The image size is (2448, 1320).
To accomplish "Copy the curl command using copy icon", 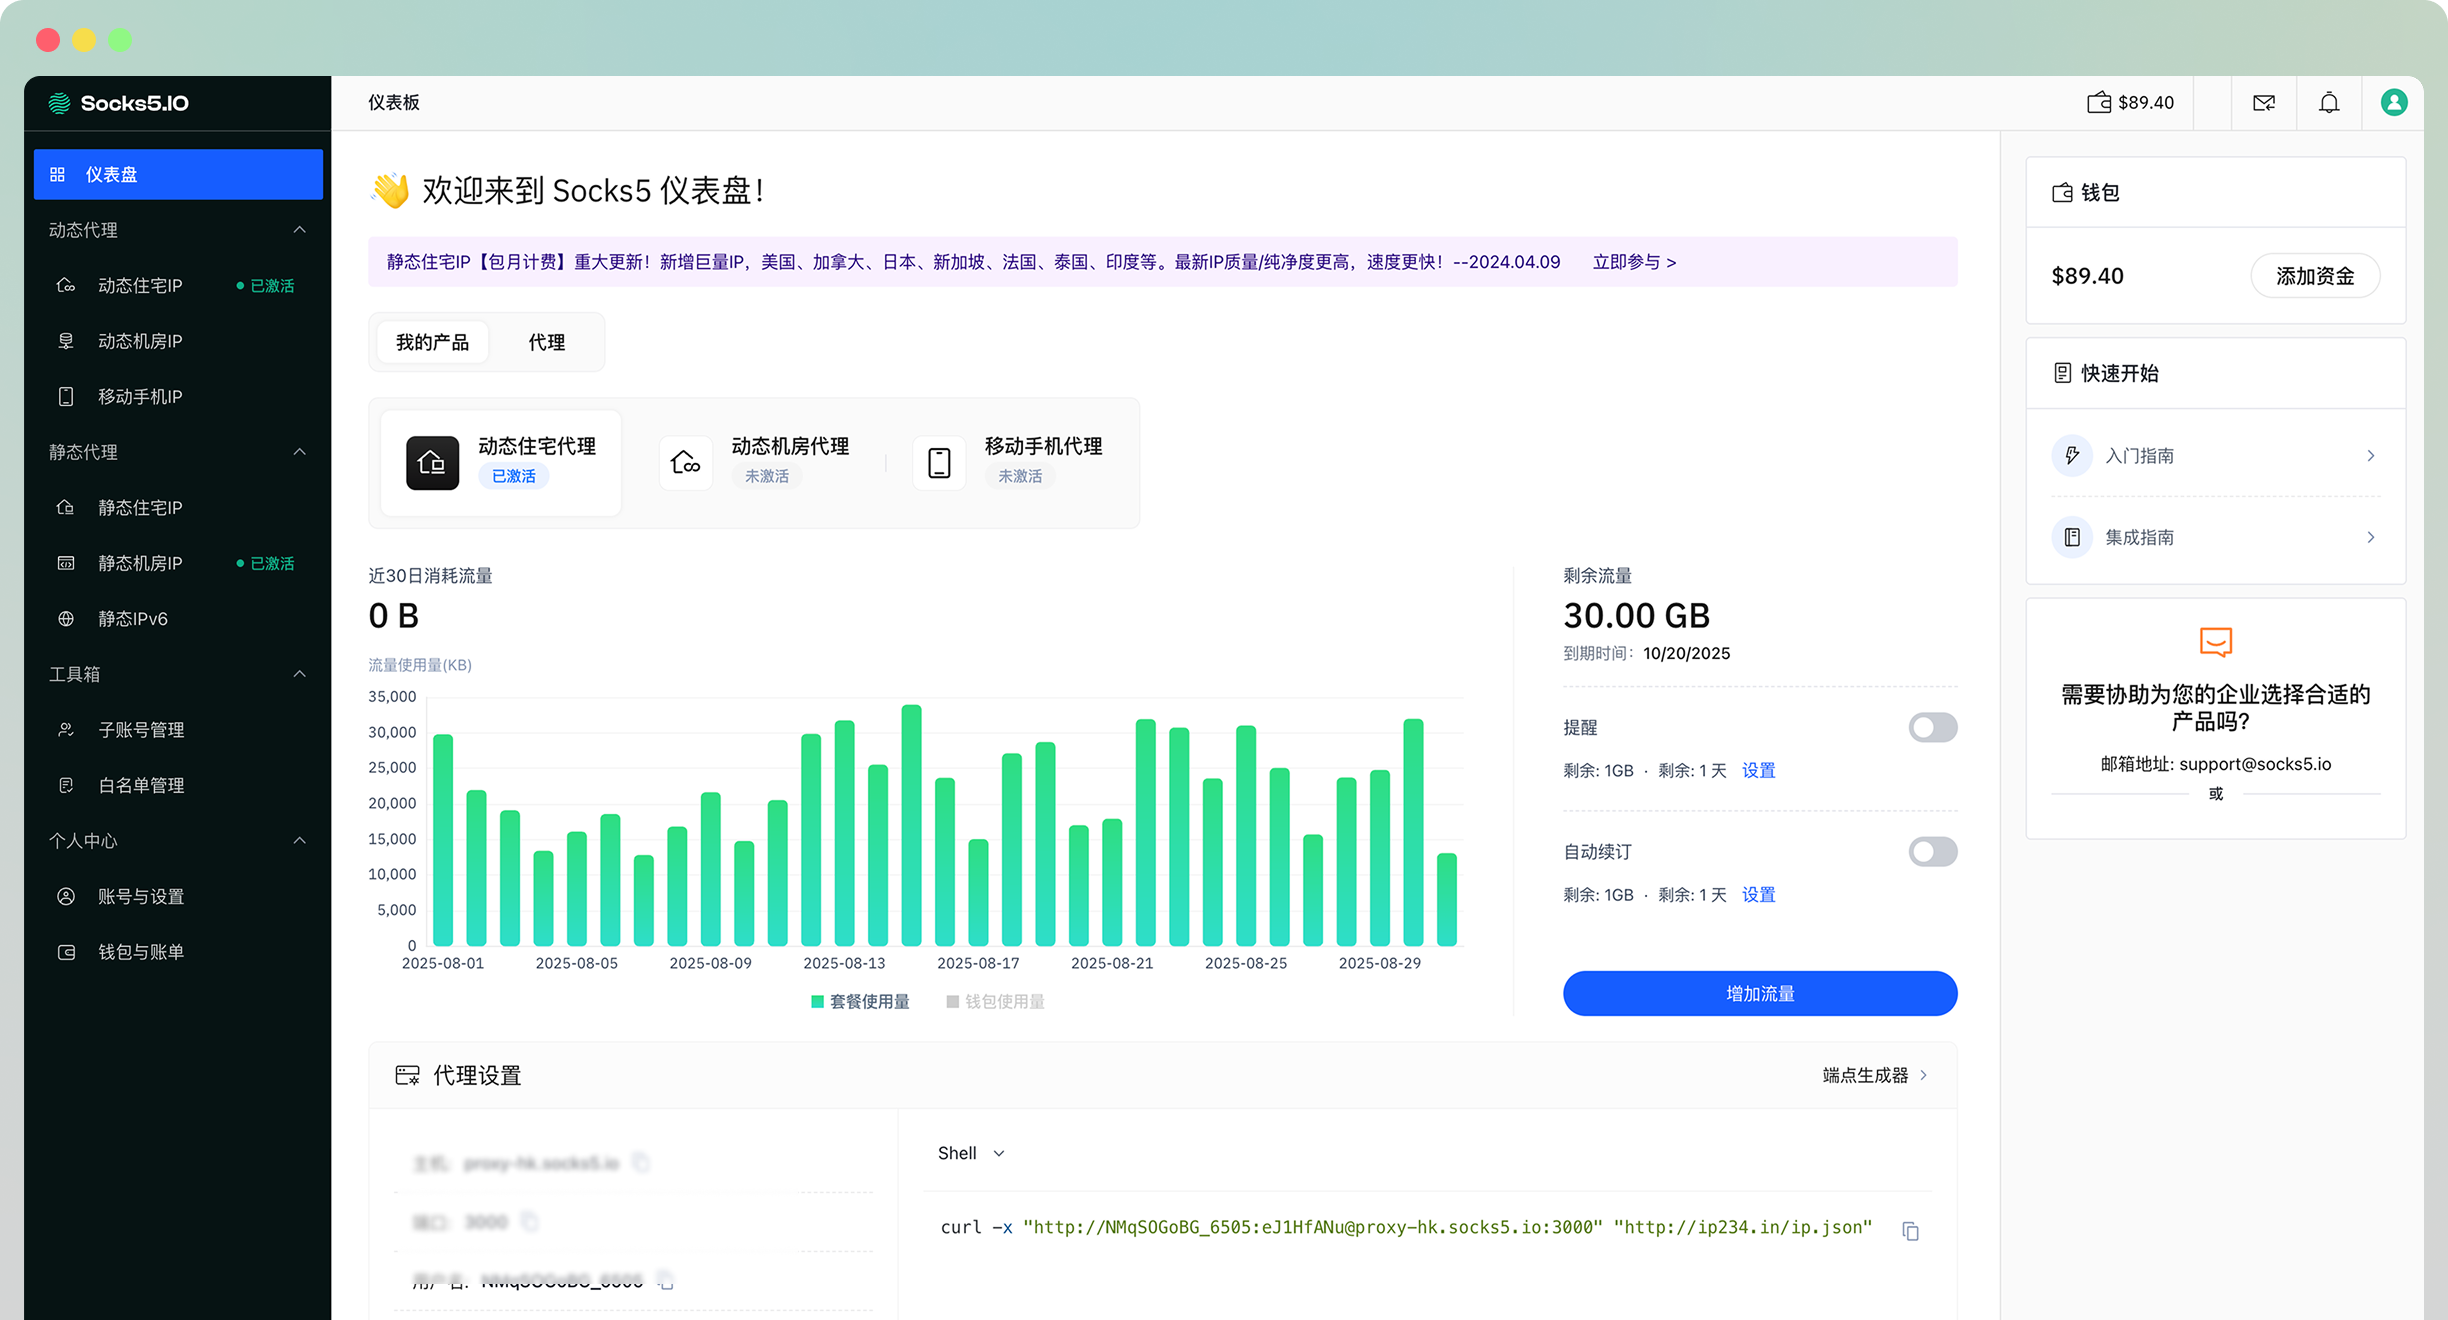I will click(1910, 1231).
